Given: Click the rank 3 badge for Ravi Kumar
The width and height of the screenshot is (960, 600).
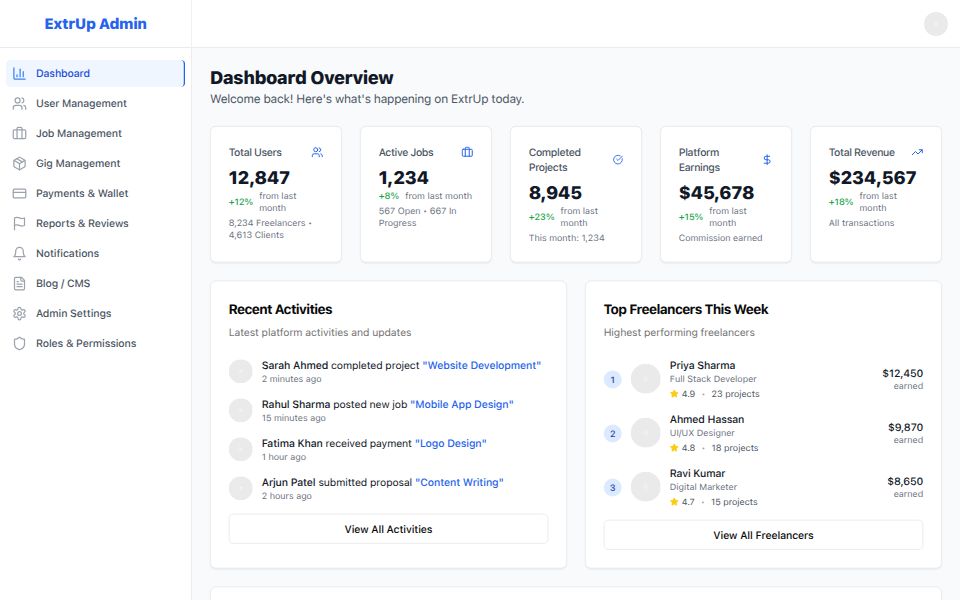Looking at the screenshot, I should coord(613,487).
